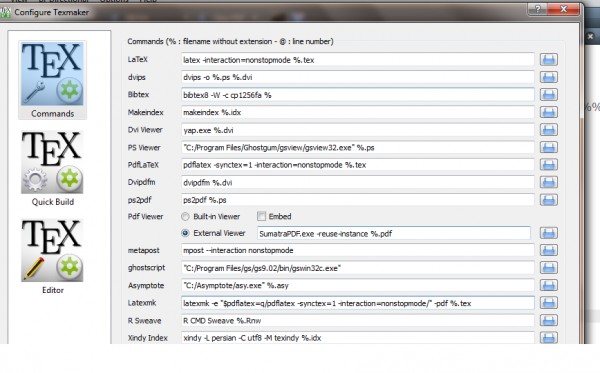Image resolution: width=600 pixels, height=373 pixels.
Task: Click the help question mark button
Action: (x=538, y=9)
